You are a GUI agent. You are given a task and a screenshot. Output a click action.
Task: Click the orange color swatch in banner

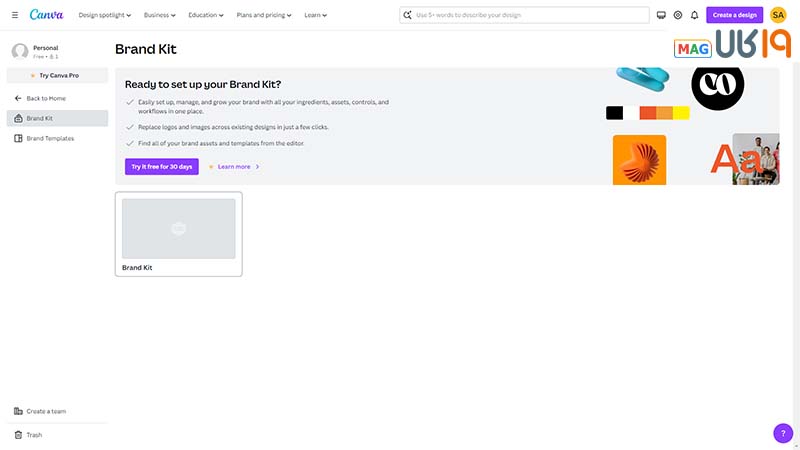665,113
